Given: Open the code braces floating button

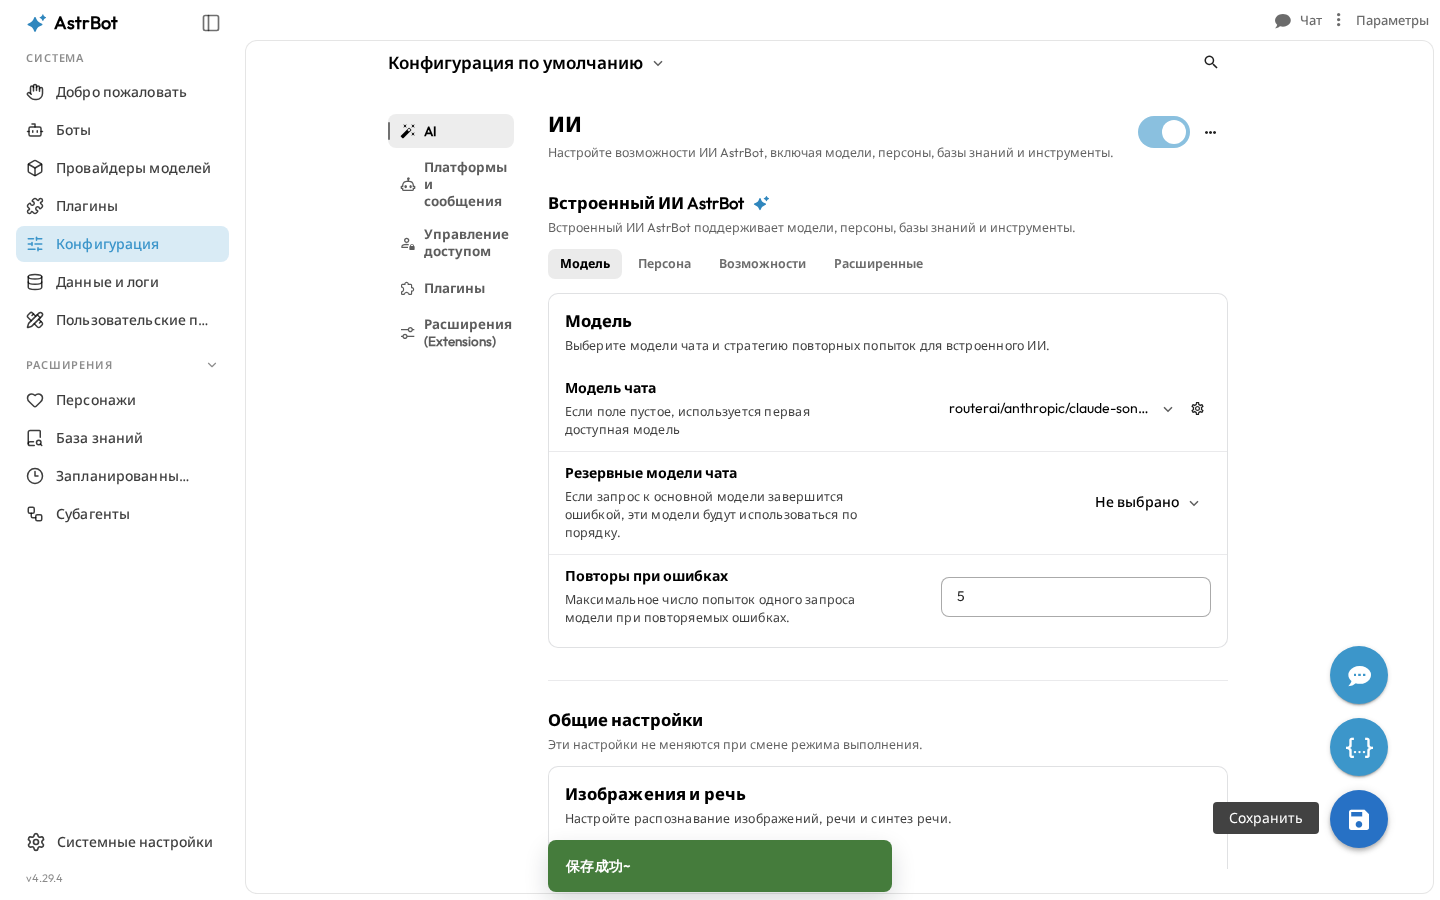Looking at the screenshot, I should coord(1359,747).
